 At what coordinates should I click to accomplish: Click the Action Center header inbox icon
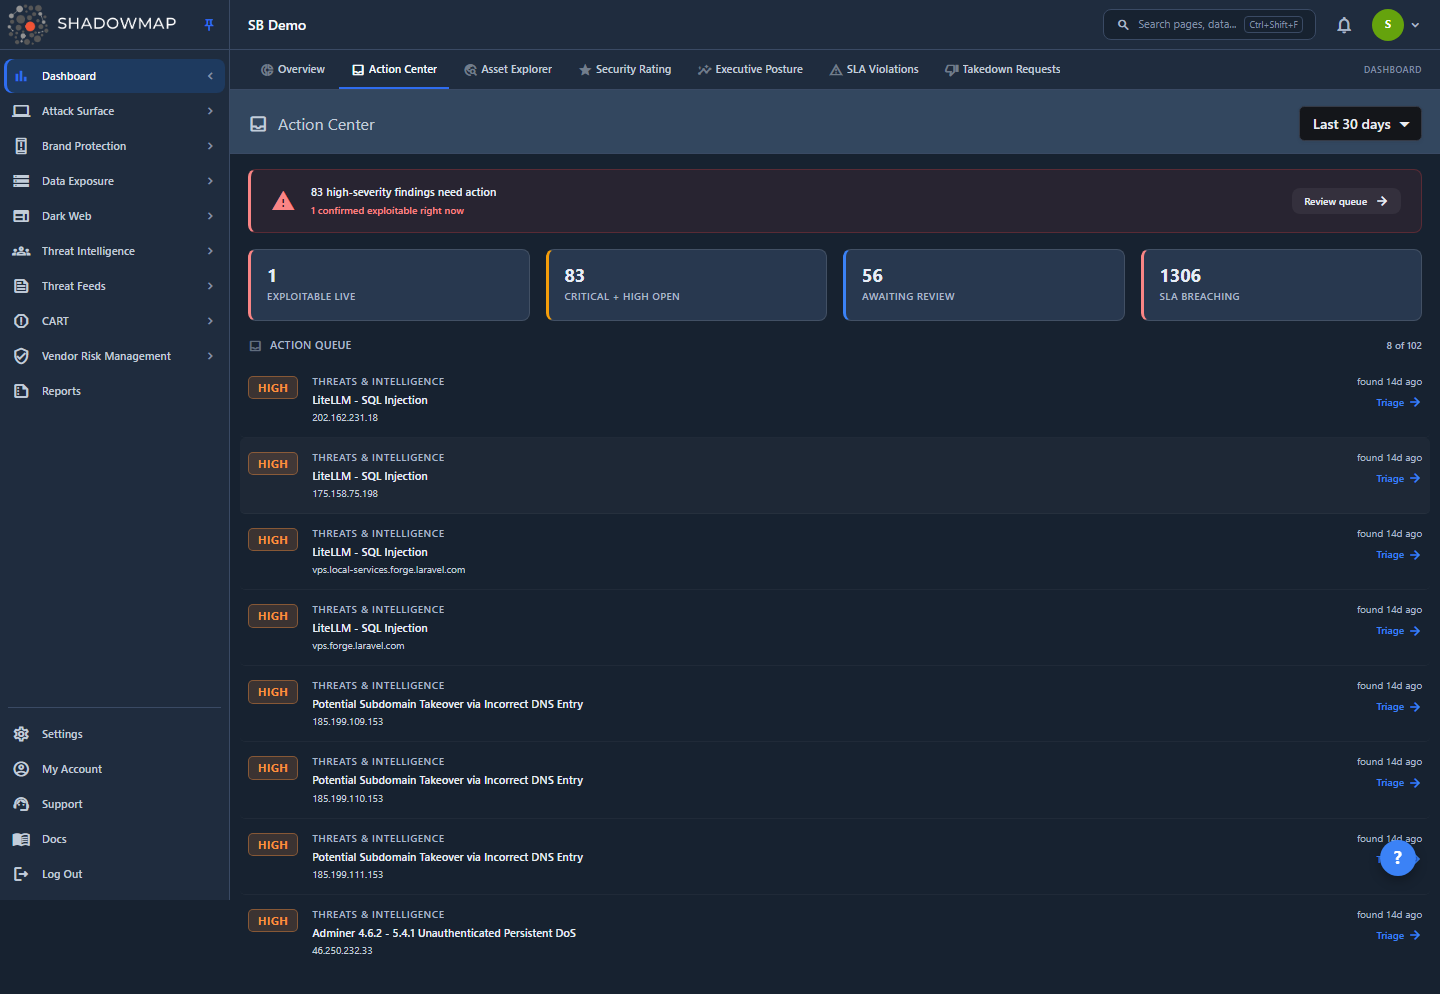[x=258, y=124]
